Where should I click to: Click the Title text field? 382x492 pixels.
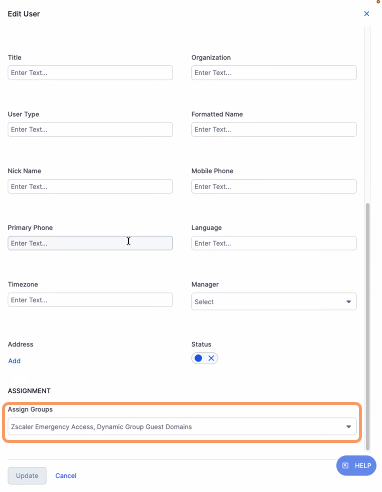(x=90, y=73)
